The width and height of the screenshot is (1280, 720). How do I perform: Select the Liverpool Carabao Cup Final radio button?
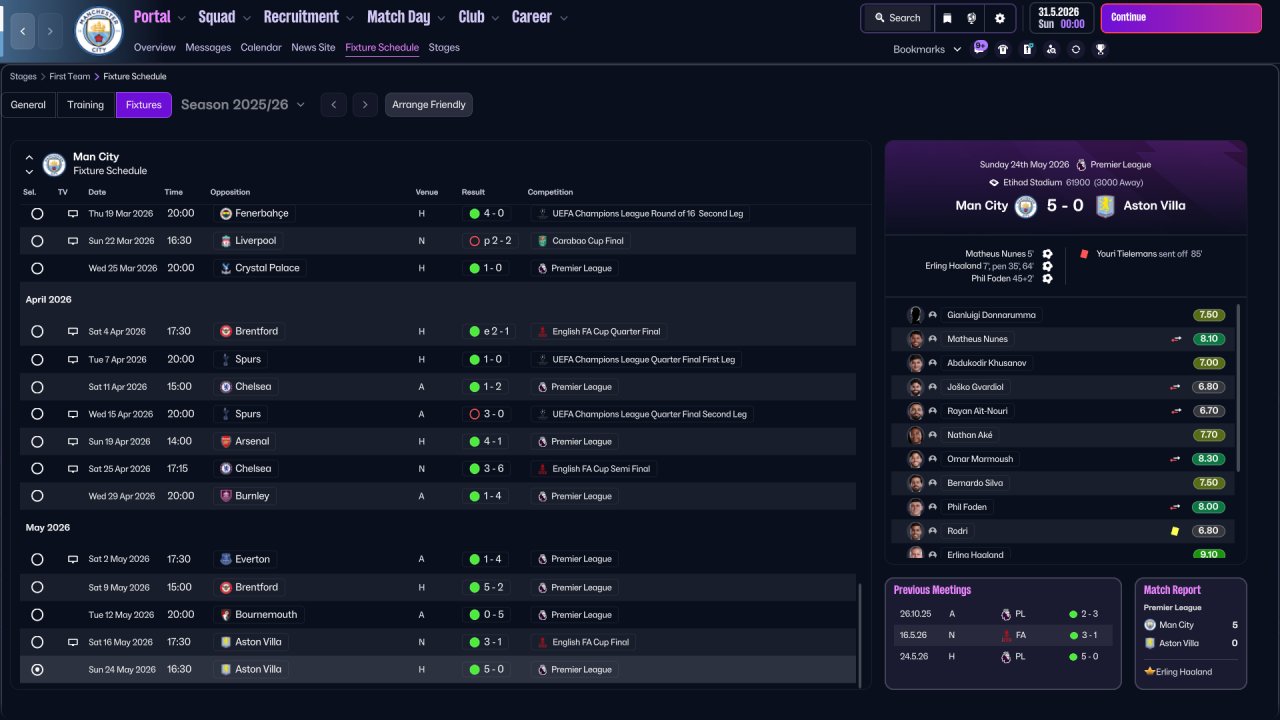pos(37,241)
